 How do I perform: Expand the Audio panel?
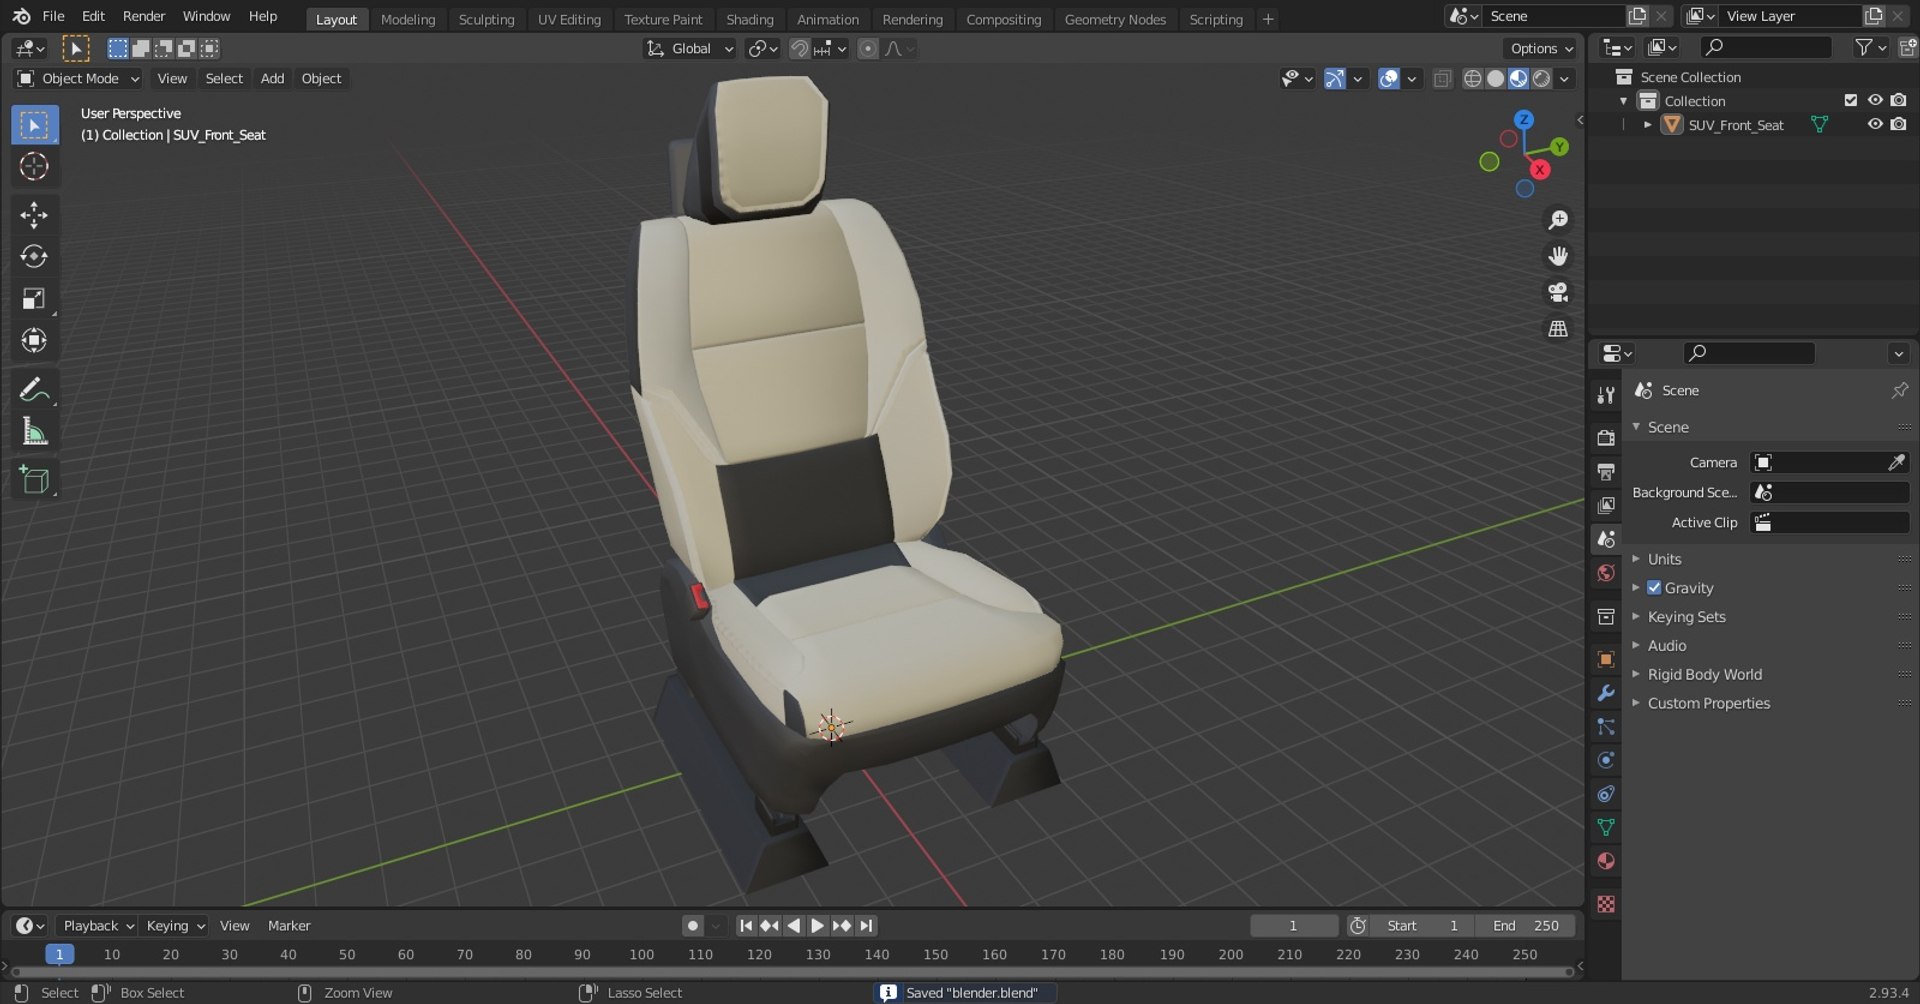coord(1666,646)
